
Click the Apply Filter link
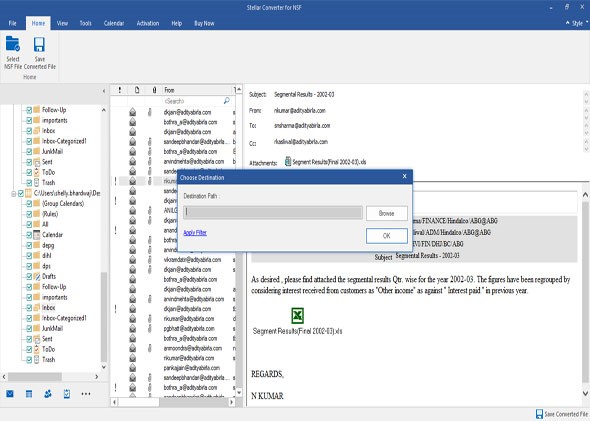(195, 233)
